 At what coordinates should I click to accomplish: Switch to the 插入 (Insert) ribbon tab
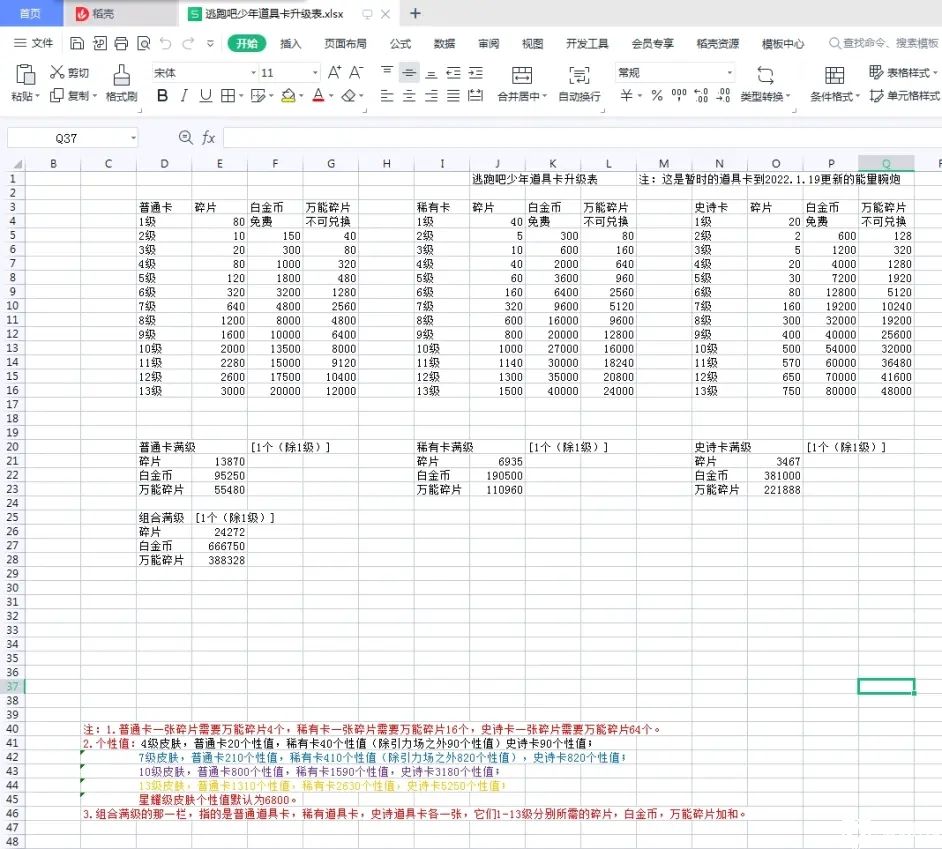(291, 44)
